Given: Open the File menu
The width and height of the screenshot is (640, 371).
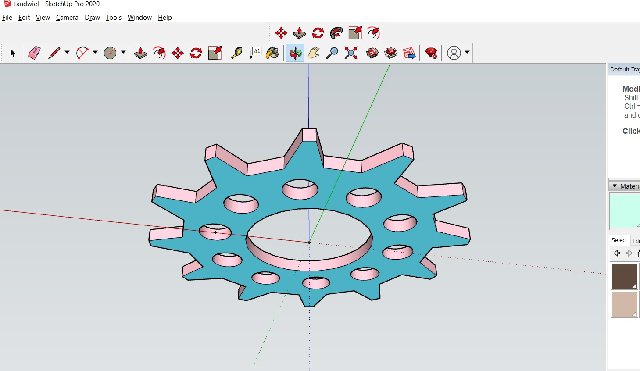Looking at the screenshot, I should pos(7,18).
